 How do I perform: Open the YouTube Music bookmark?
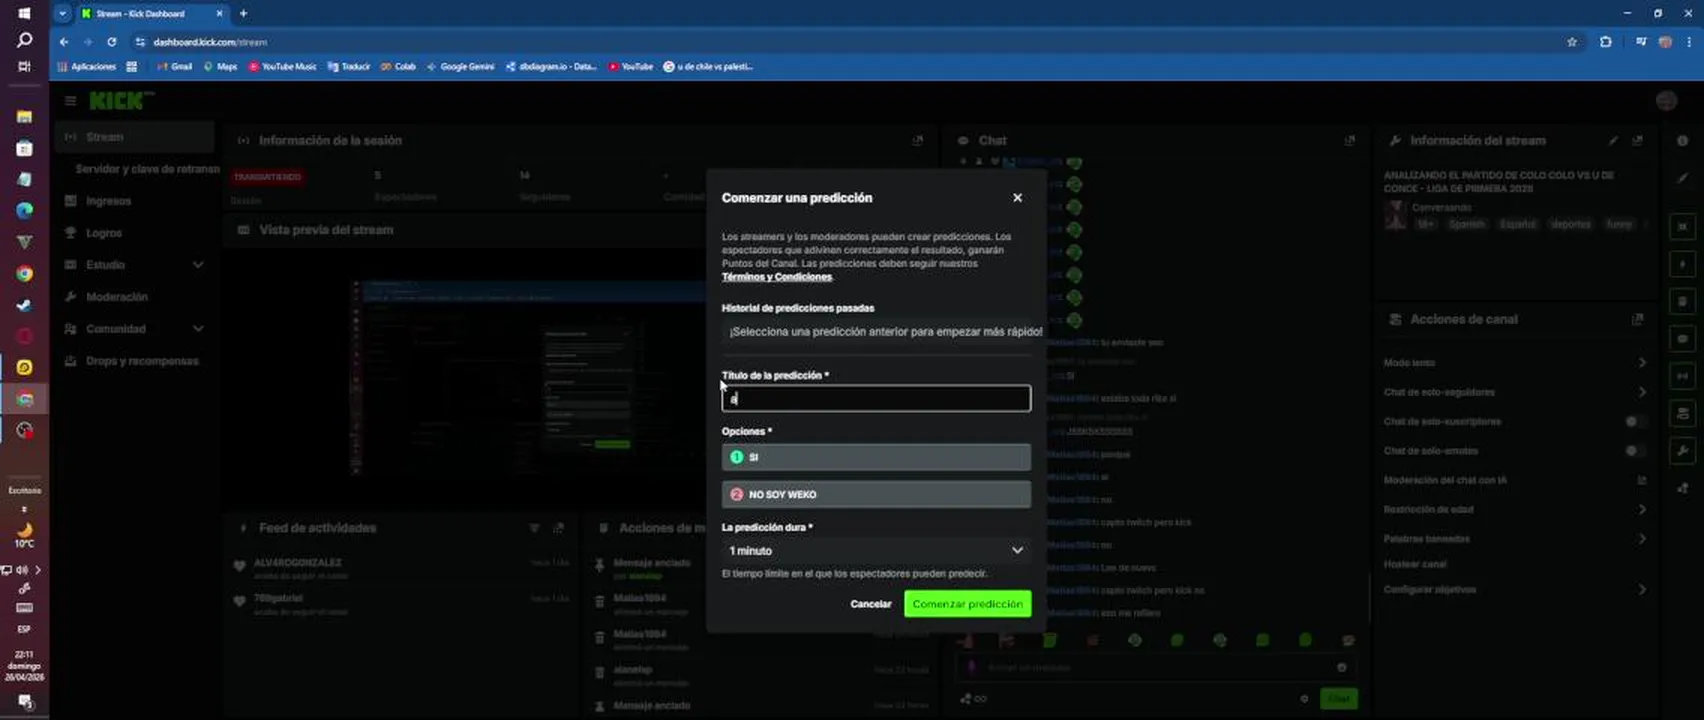point(282,67)
